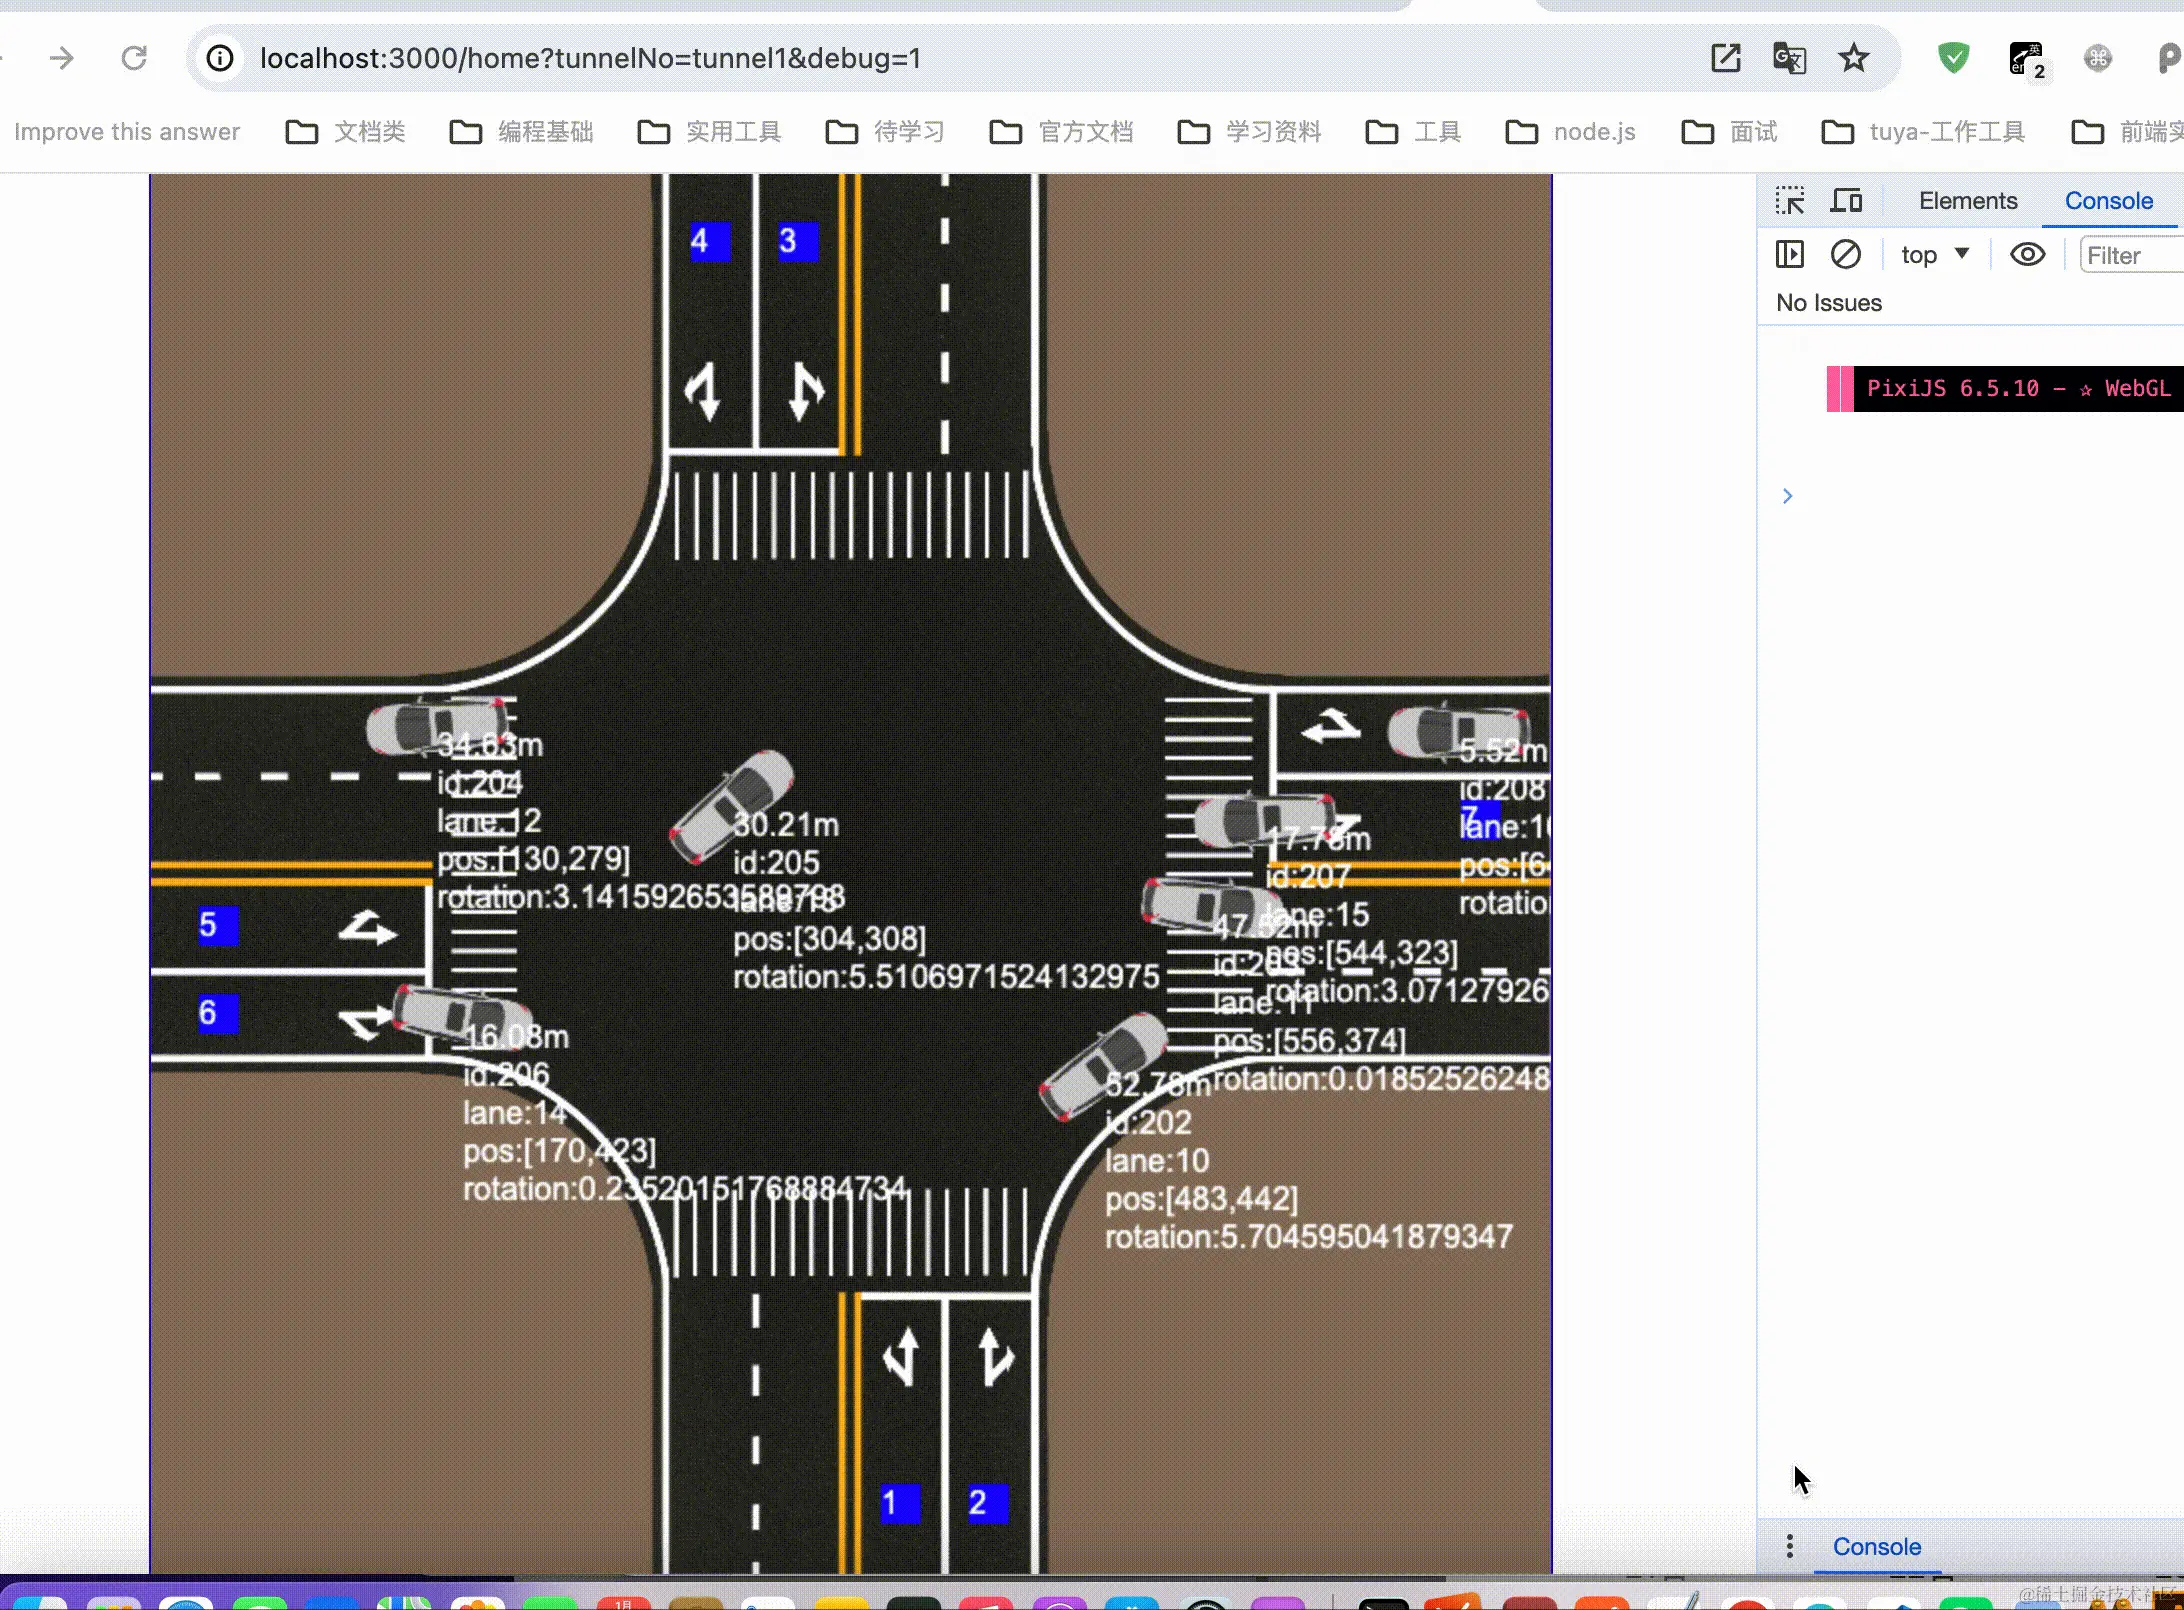Click the browser reload button
The image size is (2184, 1610).
(x=134, y=58)
